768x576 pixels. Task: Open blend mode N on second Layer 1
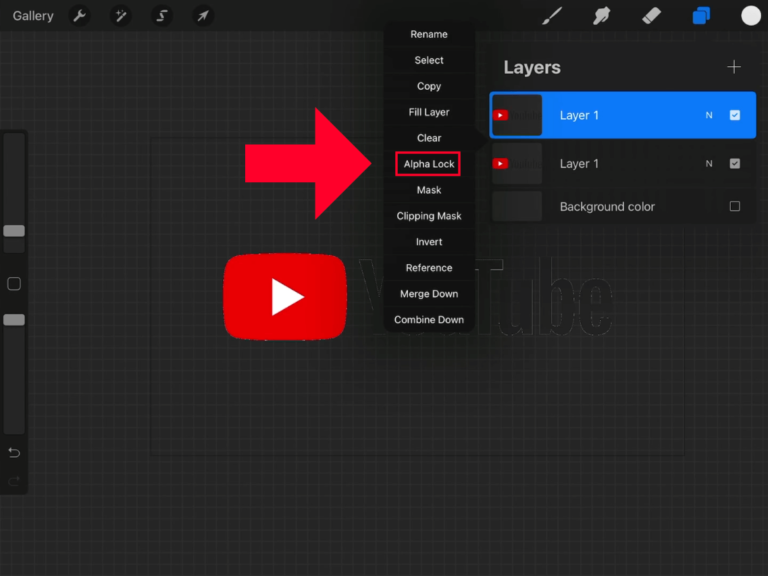(708, 164)
